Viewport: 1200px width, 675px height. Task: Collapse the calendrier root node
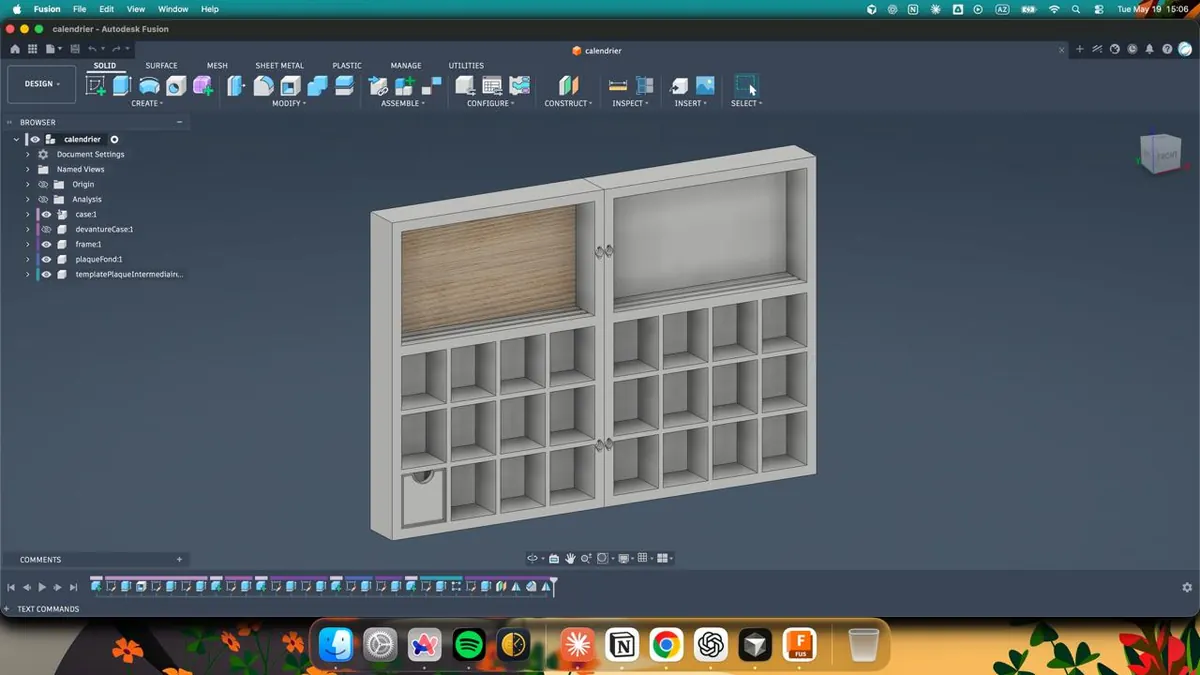[16, 139]
